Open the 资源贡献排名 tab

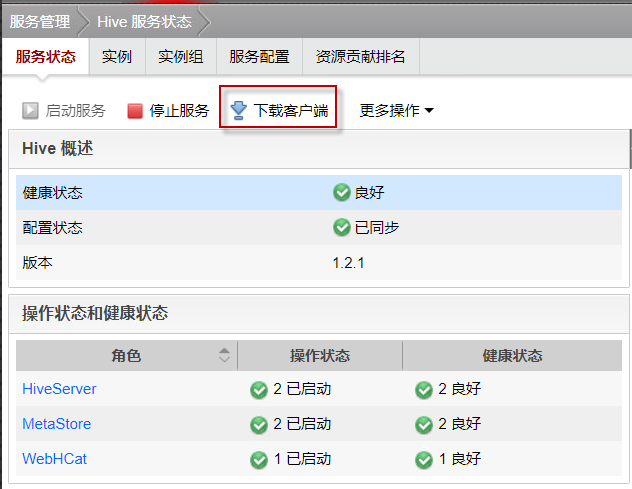click(361, 56)
